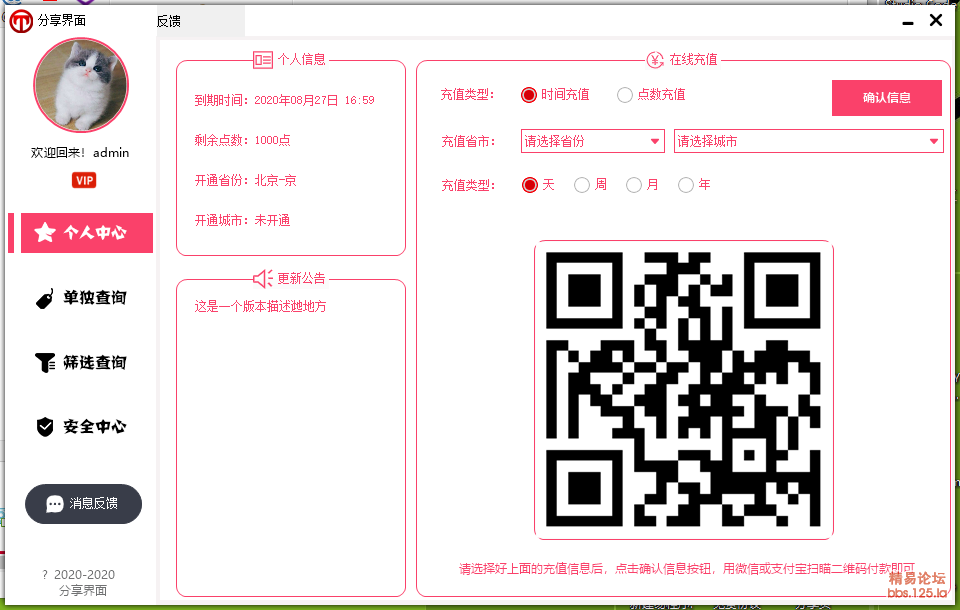Click the star icon in 个人中心

tap(45, 233)
